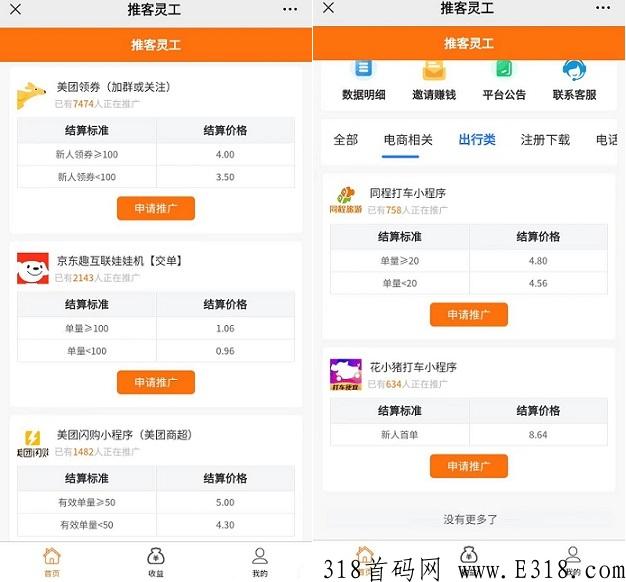Tap 已有758人正在推广 text
Screen dimensions: 626x582
[408, 210]
